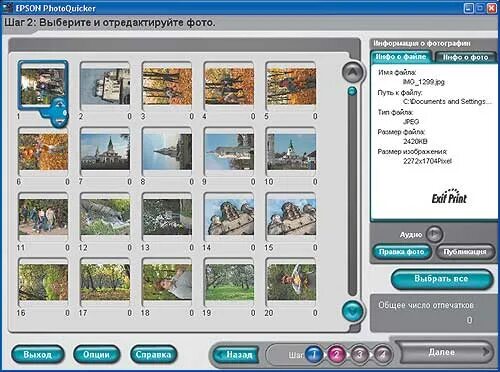Close the EPSON PhotoQuicker window
This screenshot has height=372, width=500.
[x=491, y=8]
